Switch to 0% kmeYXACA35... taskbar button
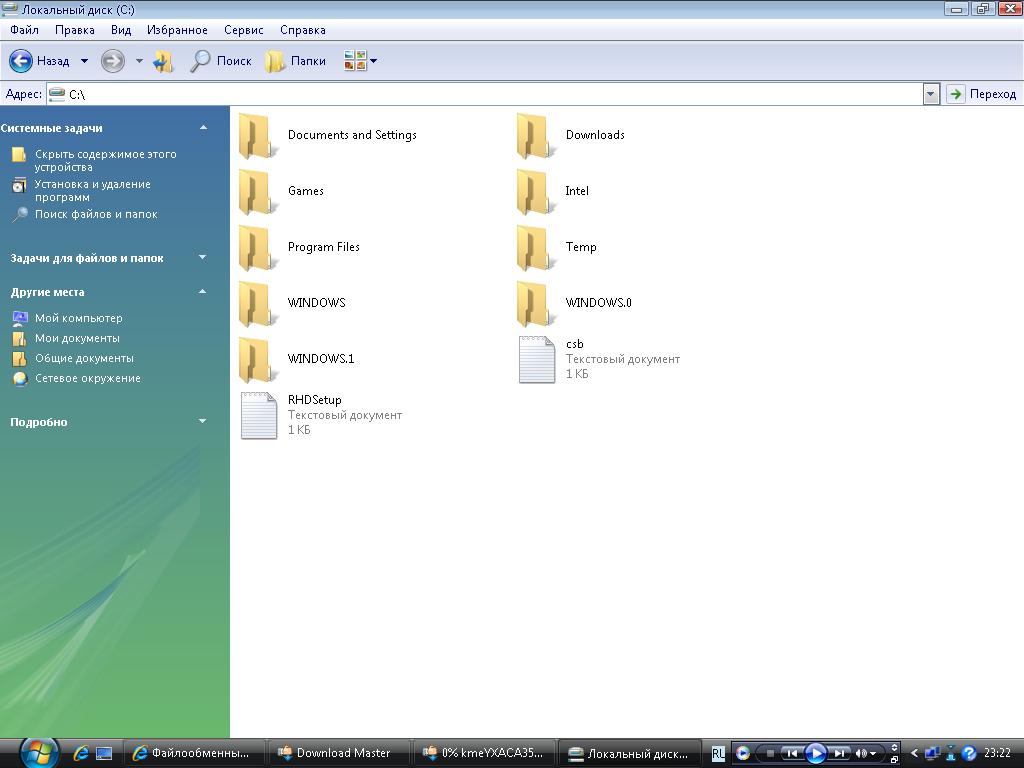The width and height of the screenshot is (1024, 768). [x=483, y=753]
